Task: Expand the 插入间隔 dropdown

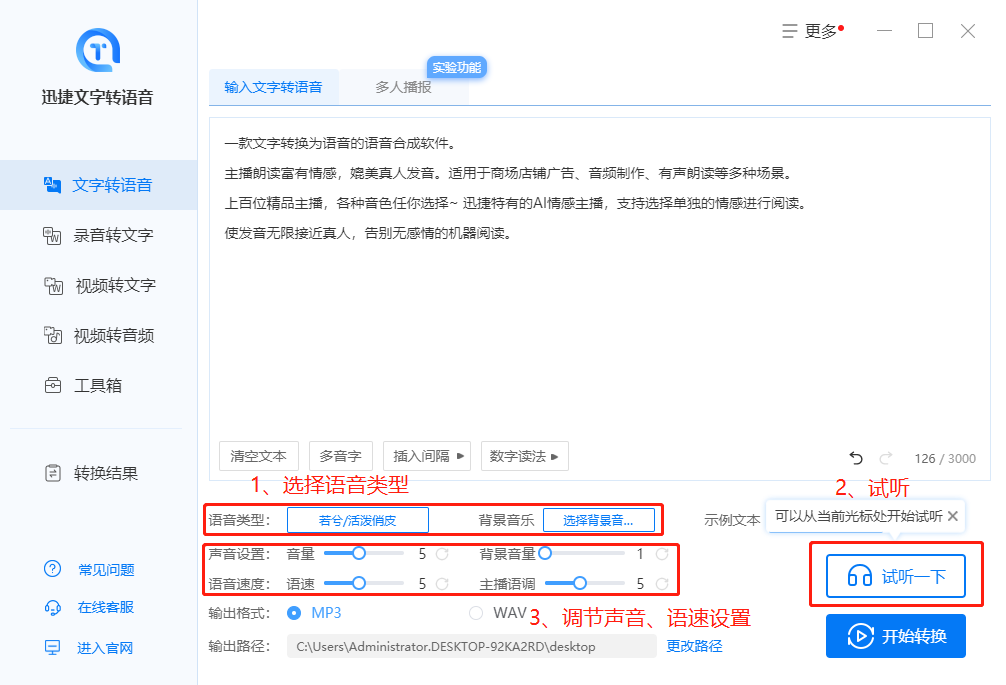Action: coord(427,456)
